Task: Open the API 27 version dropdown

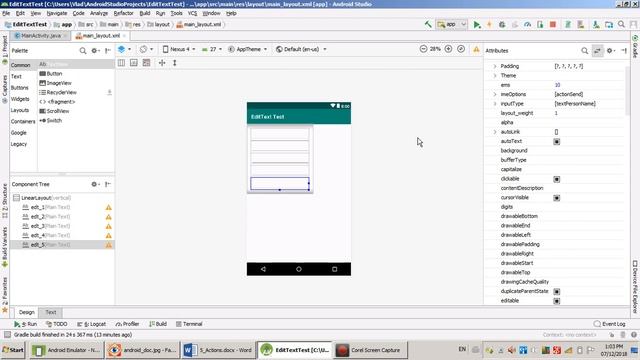Action: [x=212, y=49]
